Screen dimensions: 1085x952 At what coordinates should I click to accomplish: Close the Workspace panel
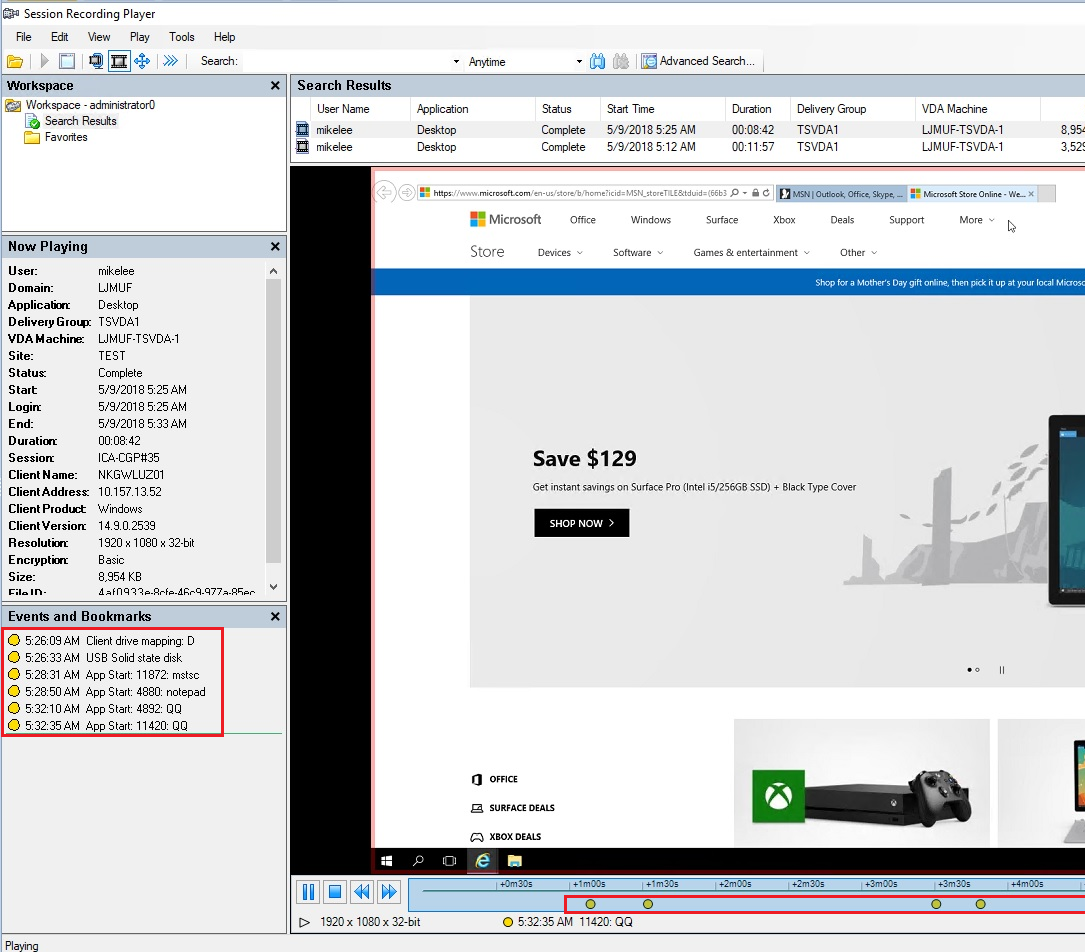click(275, 85)
